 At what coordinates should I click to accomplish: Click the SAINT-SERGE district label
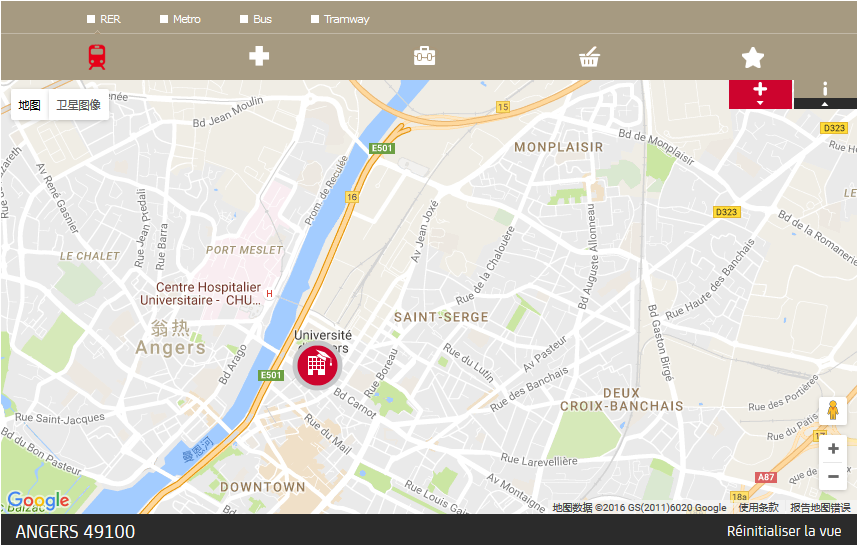pyautogui.click(x=441, y=317)
